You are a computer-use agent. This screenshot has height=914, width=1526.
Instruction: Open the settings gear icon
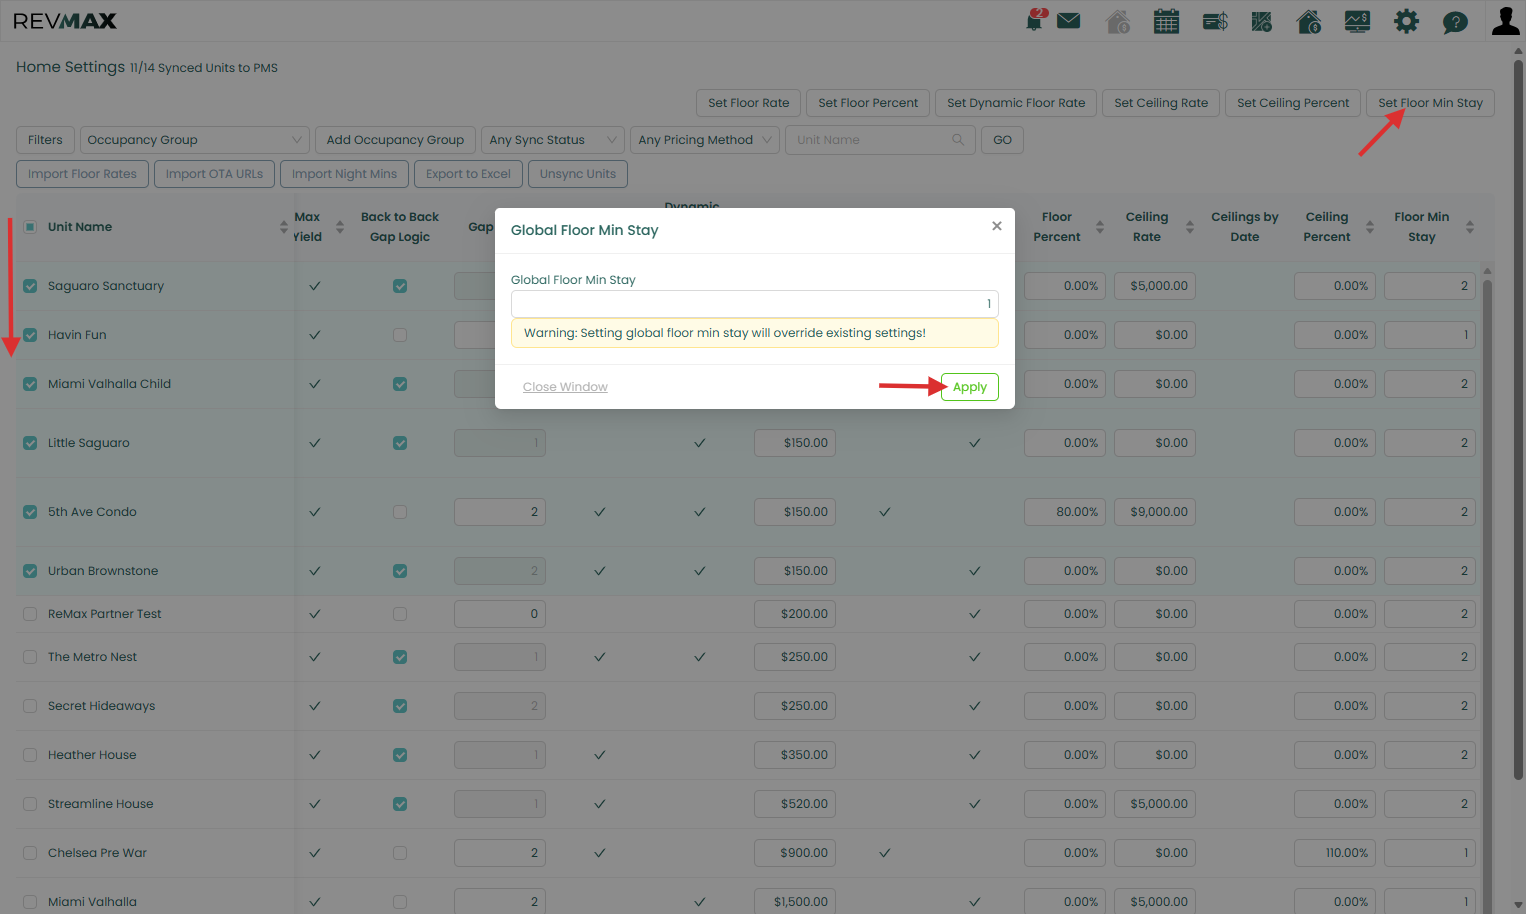click(x=1406, y=21)
